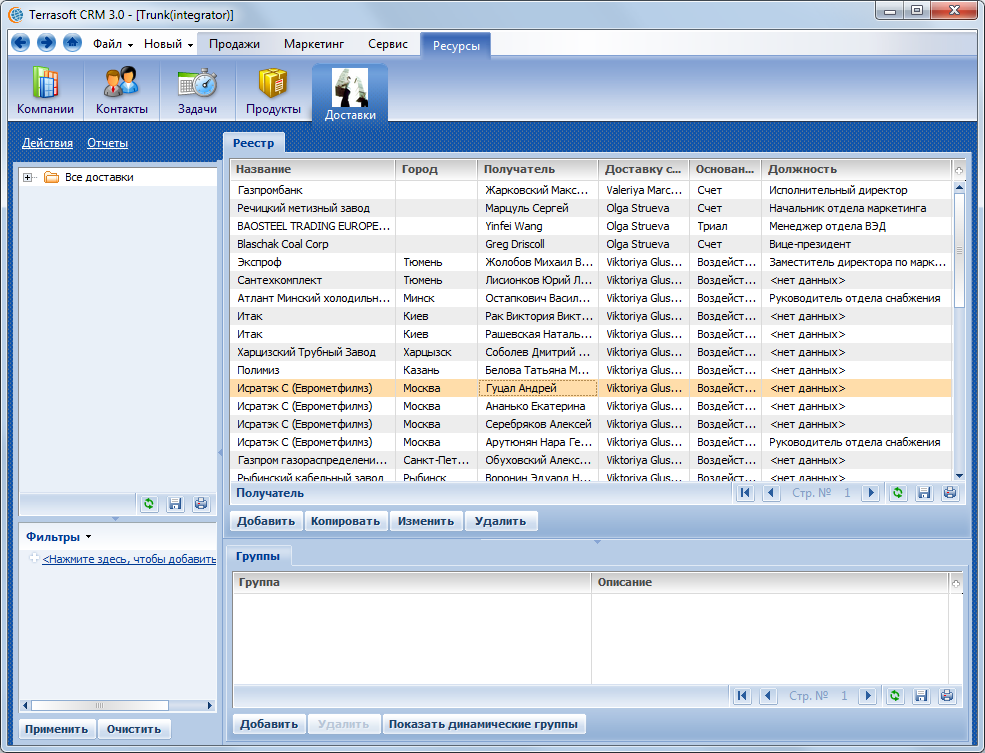The height and width of the screenshot is (753, 985).
Task: Select the Ресурсы tab
Action: (455, 45)
